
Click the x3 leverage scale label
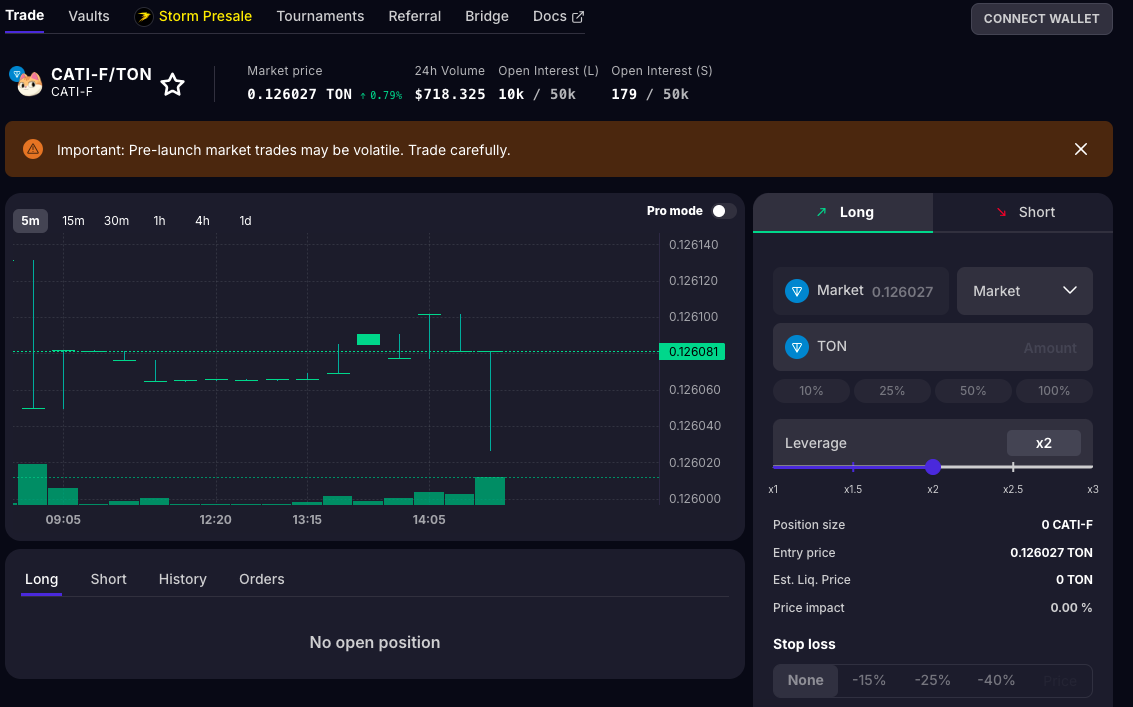pos(1093,489)
